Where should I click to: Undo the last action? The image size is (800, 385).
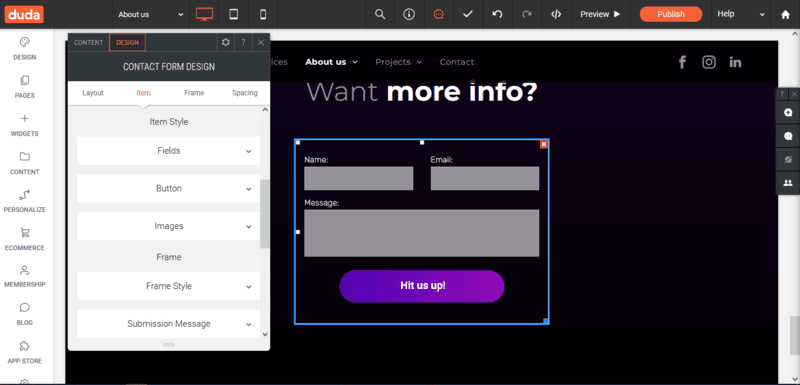(497, 14)
